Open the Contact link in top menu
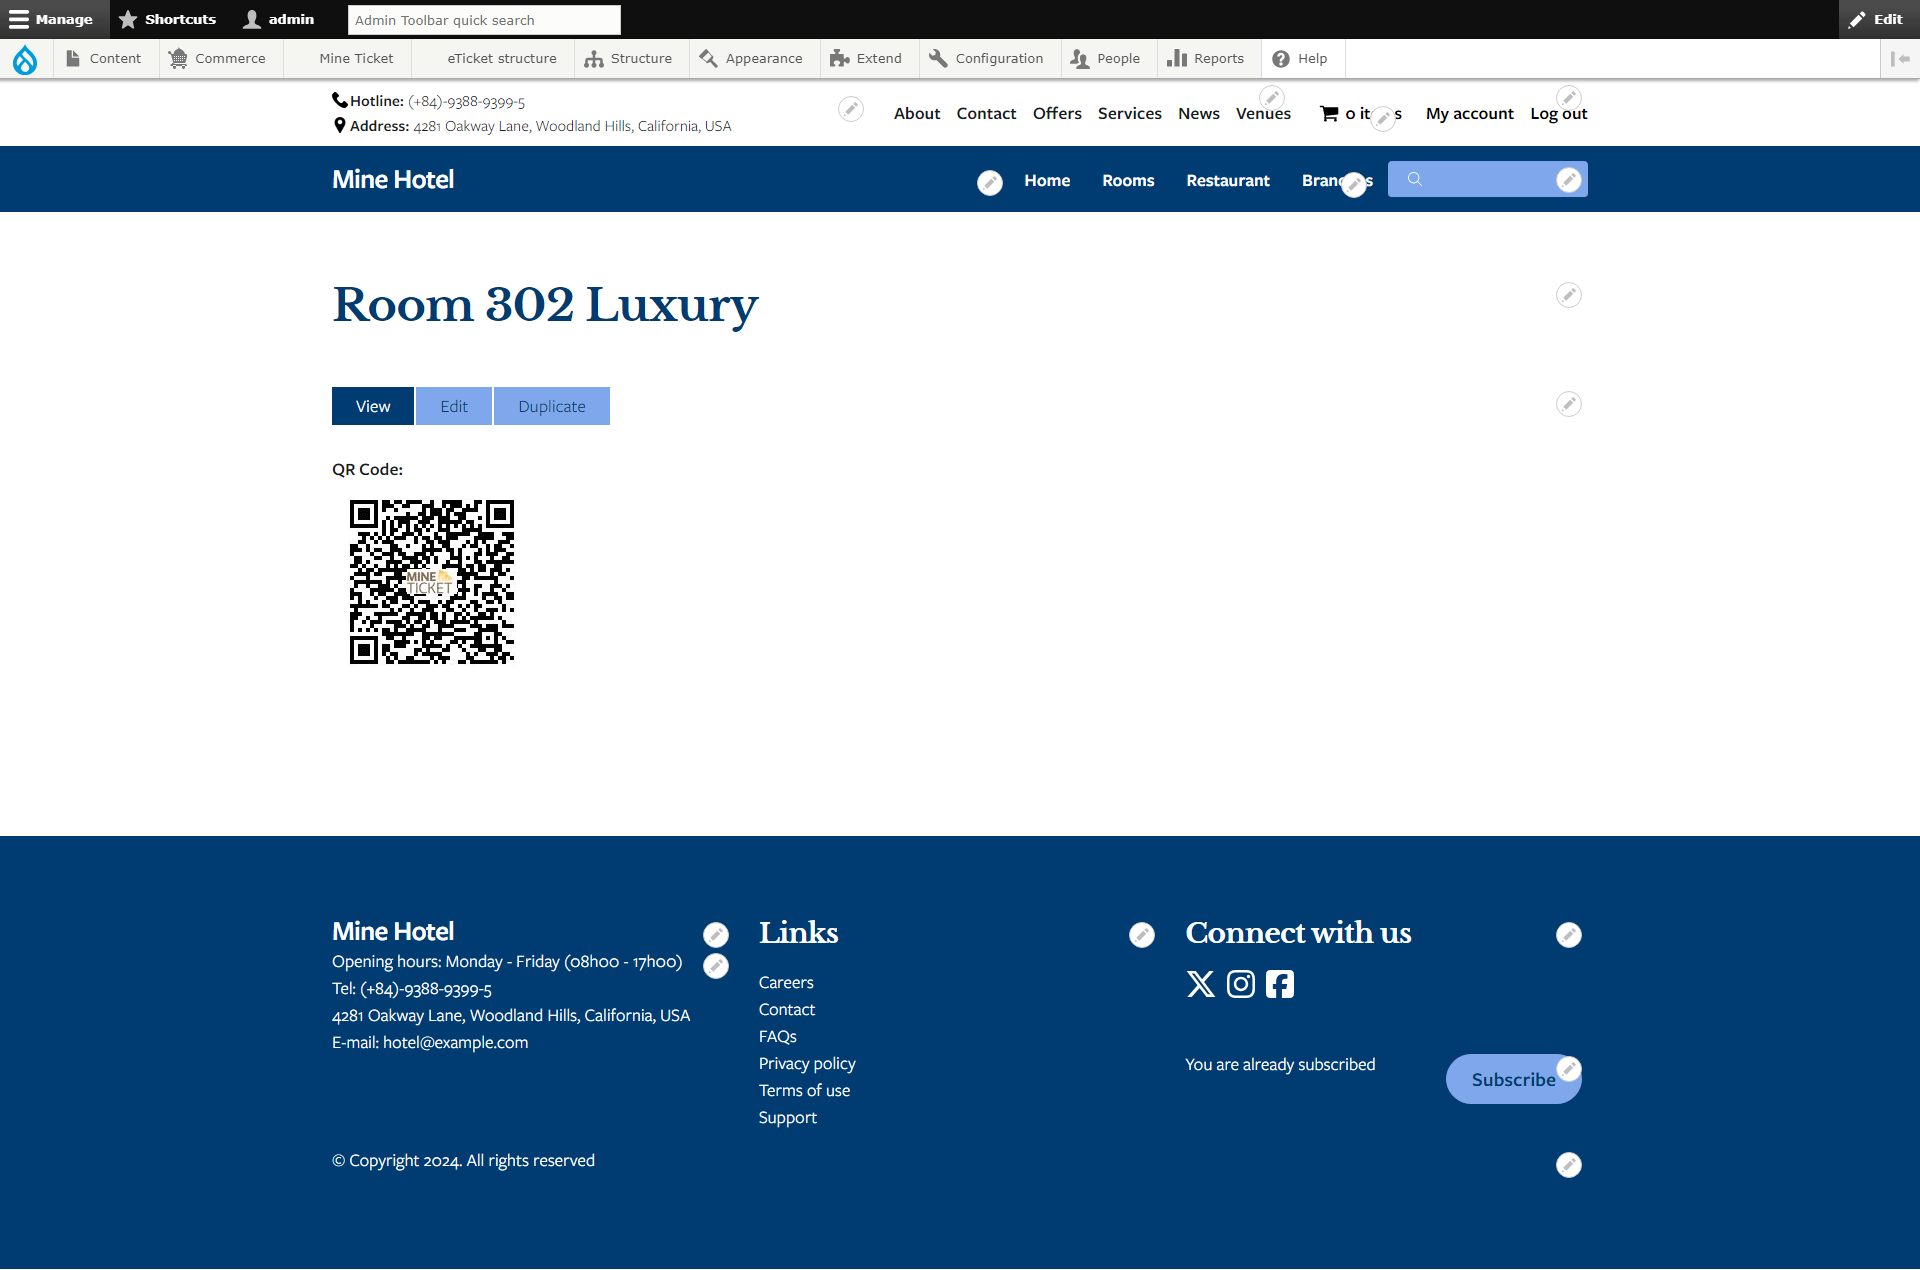 coord(986,114)
